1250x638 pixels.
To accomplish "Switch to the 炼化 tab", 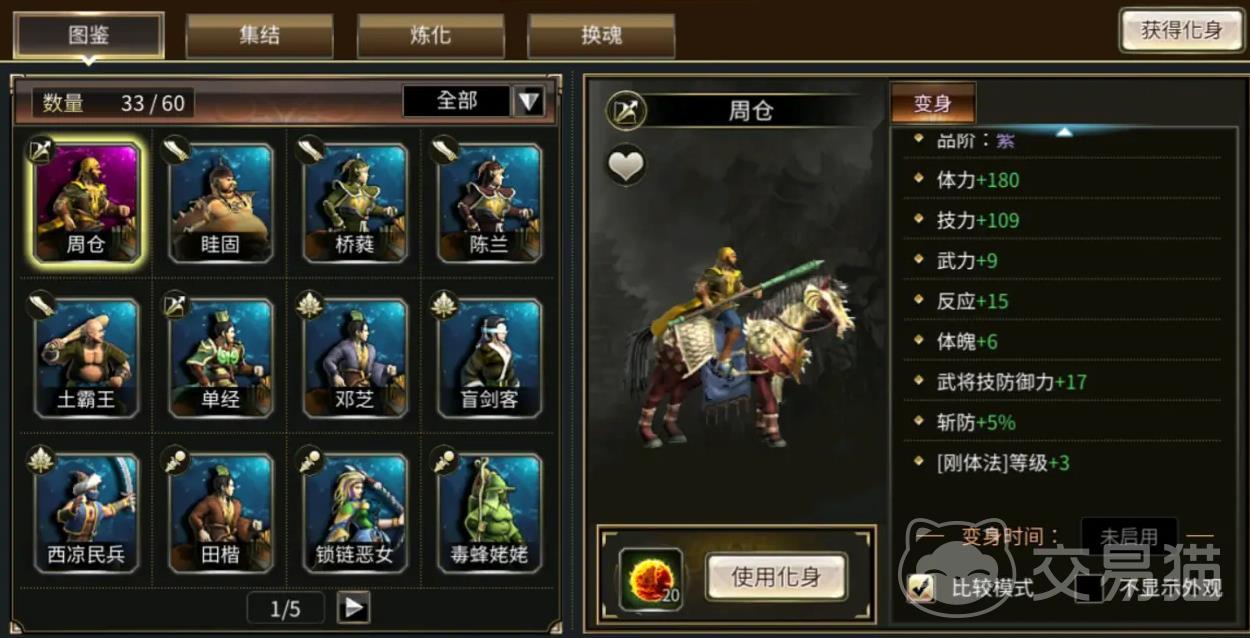I will [x=430, y=36].
